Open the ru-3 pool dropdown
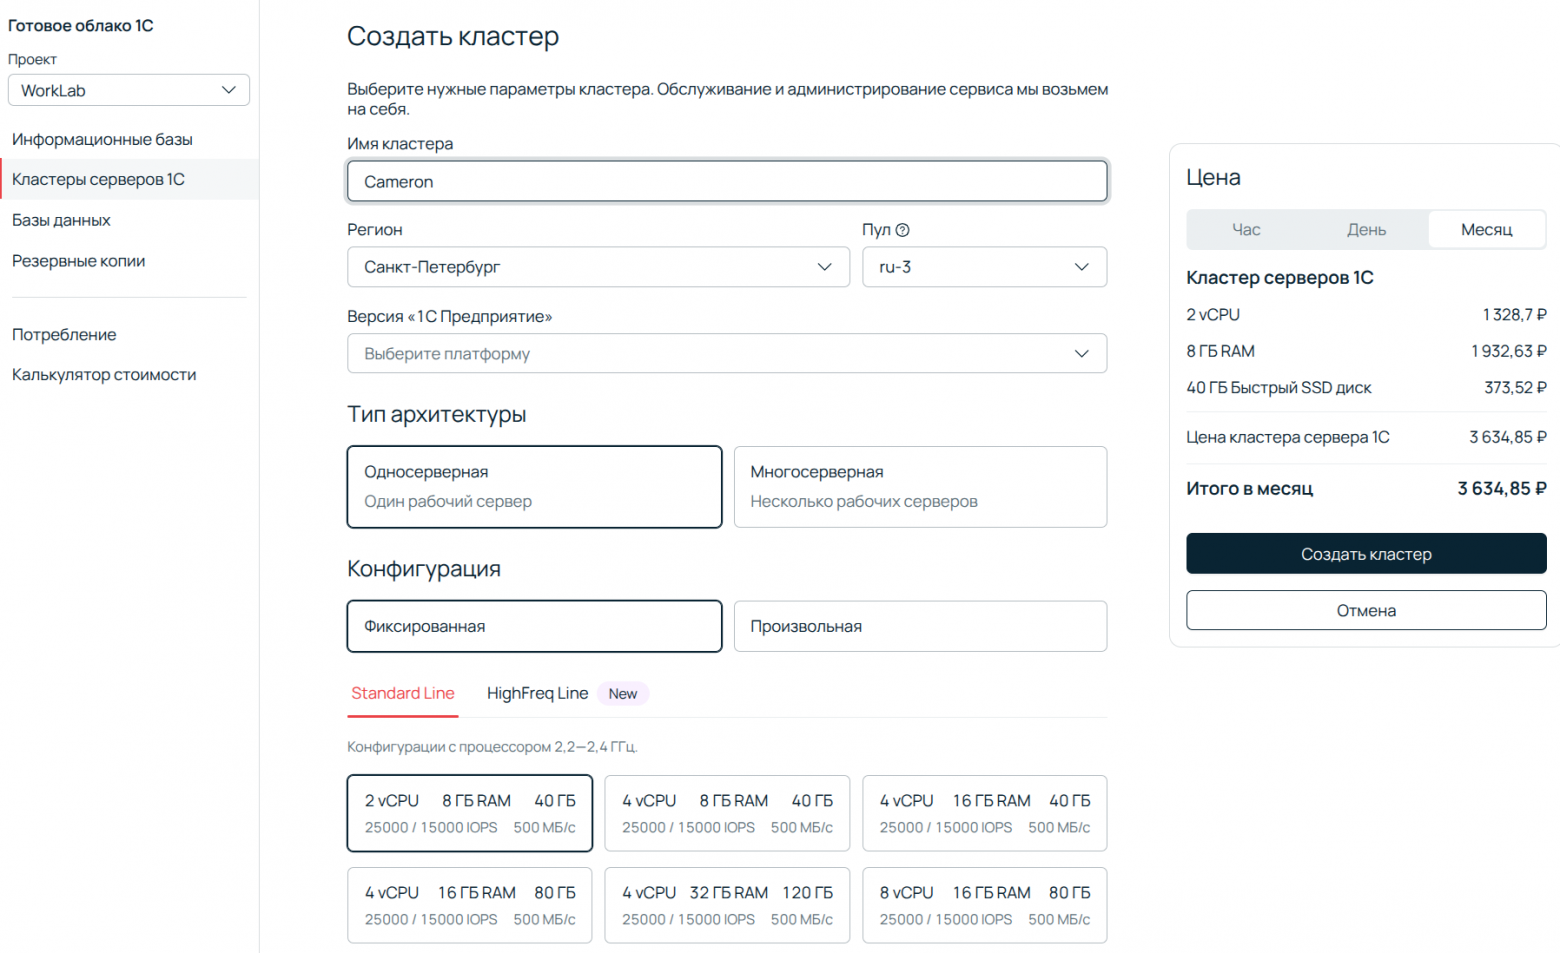 [x=984, y=267]
